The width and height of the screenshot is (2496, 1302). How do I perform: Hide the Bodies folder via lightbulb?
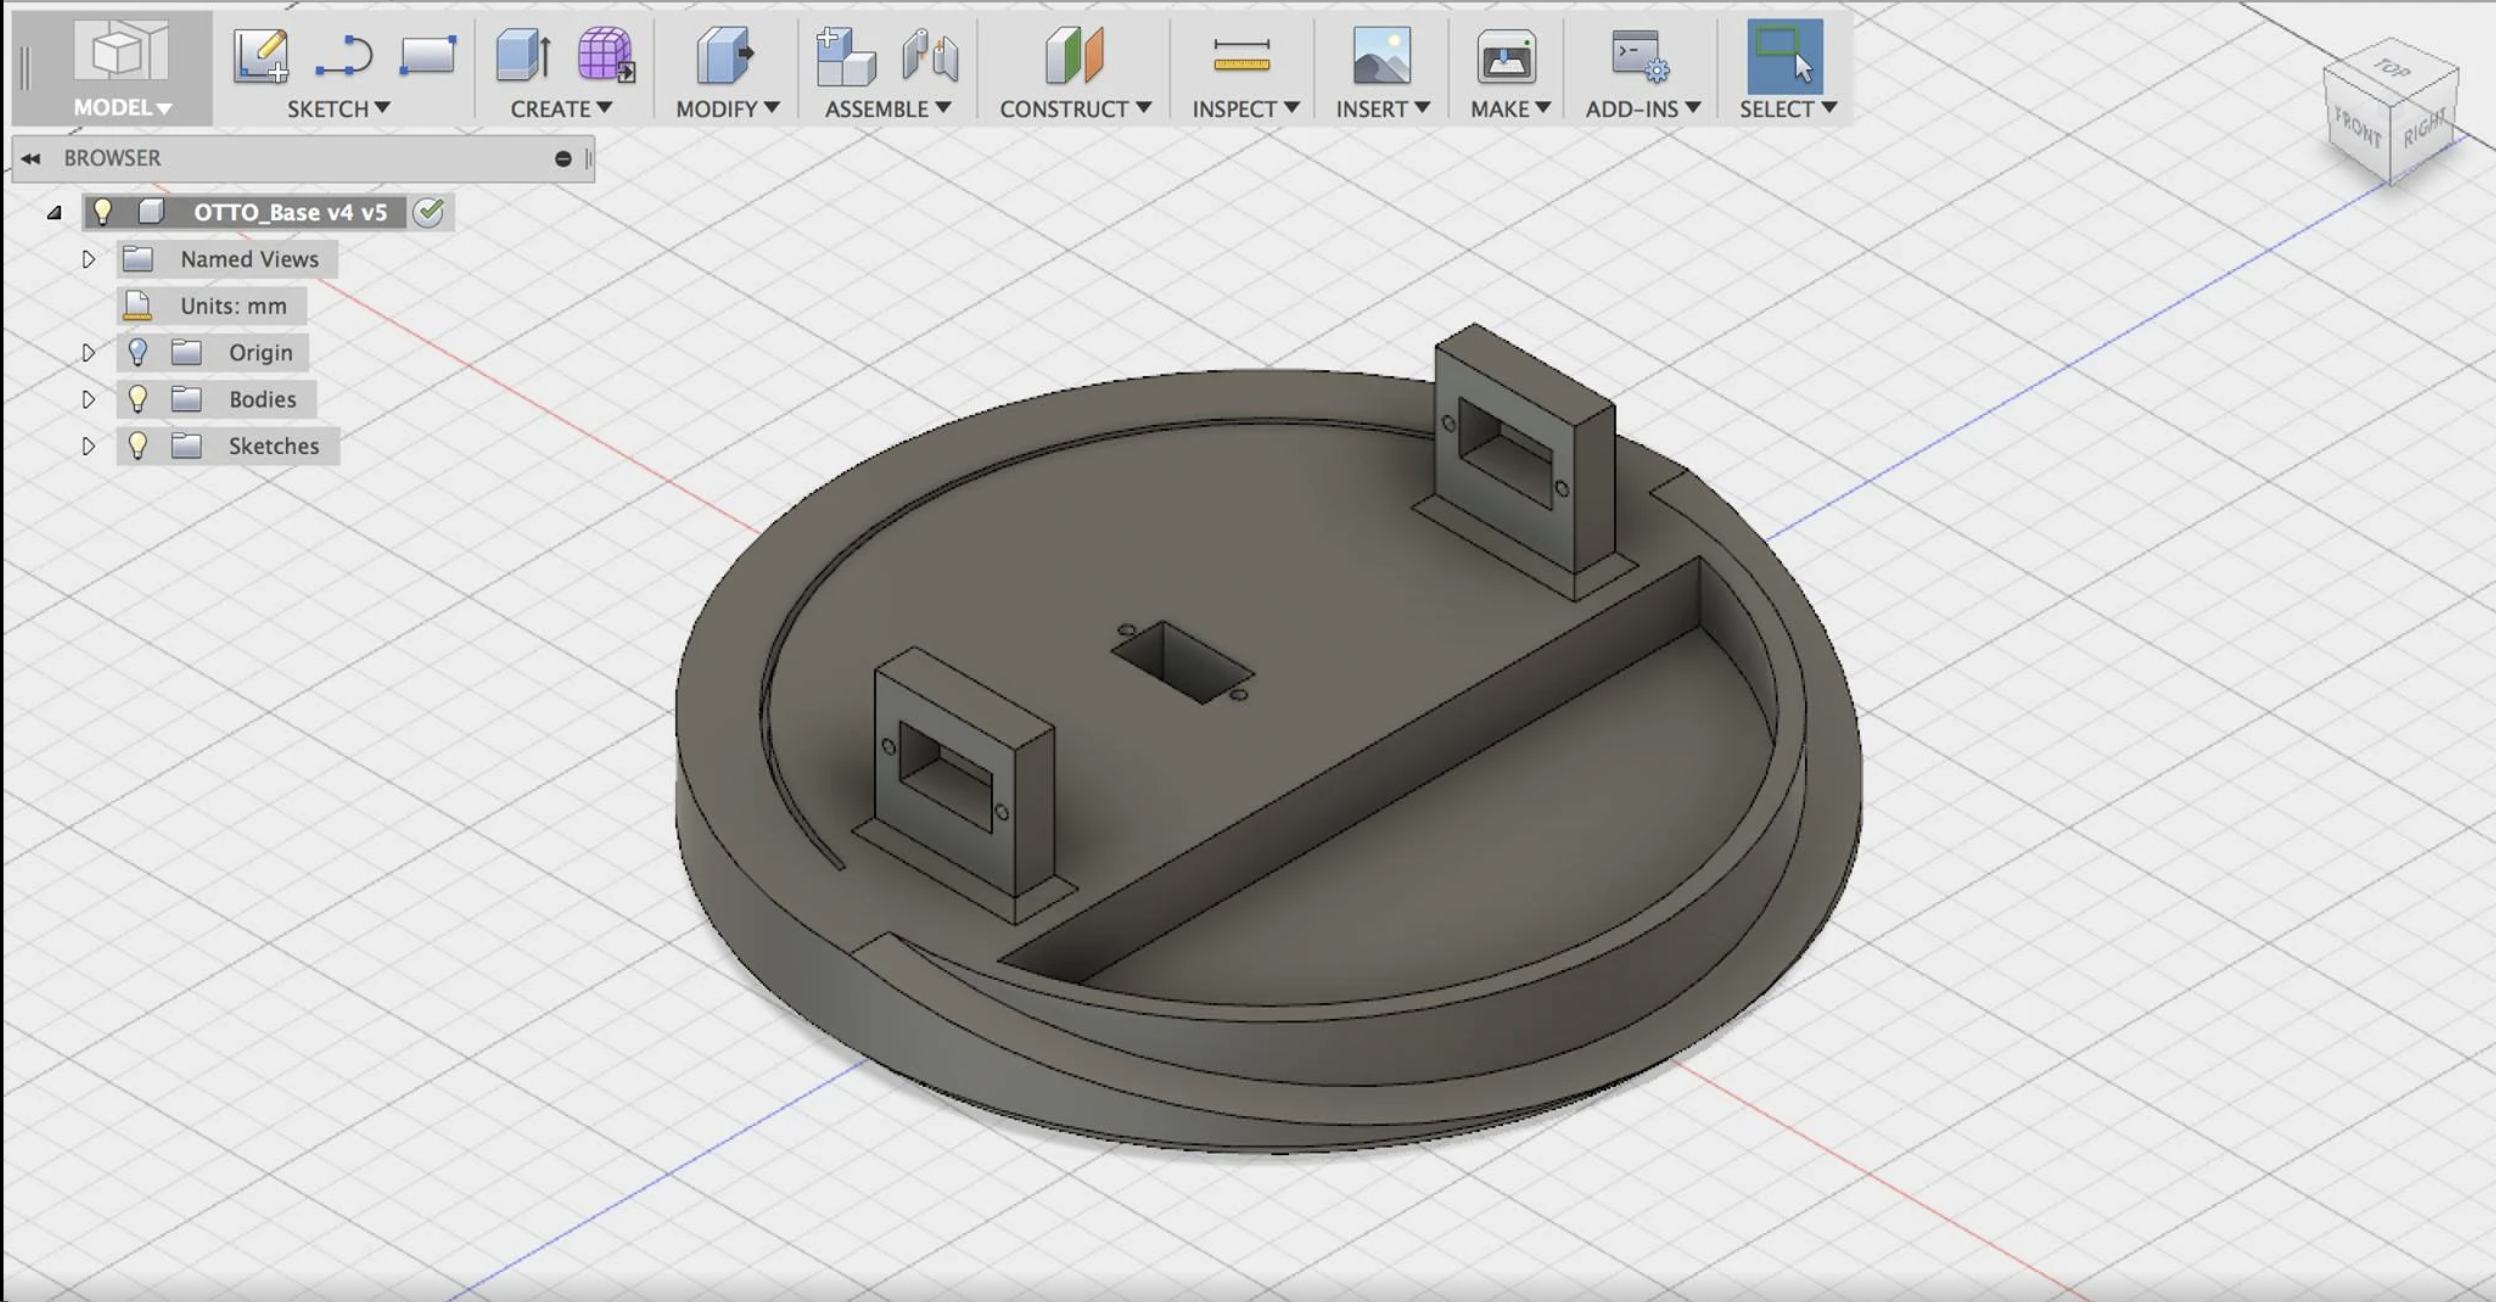coord(138,399)
